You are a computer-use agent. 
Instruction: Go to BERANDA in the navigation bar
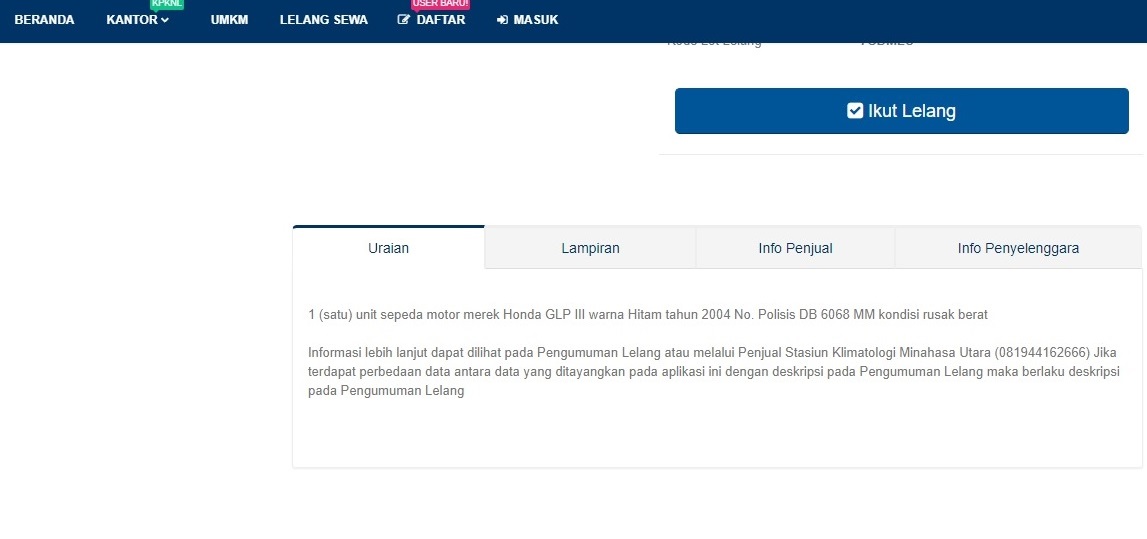[44, 20]
